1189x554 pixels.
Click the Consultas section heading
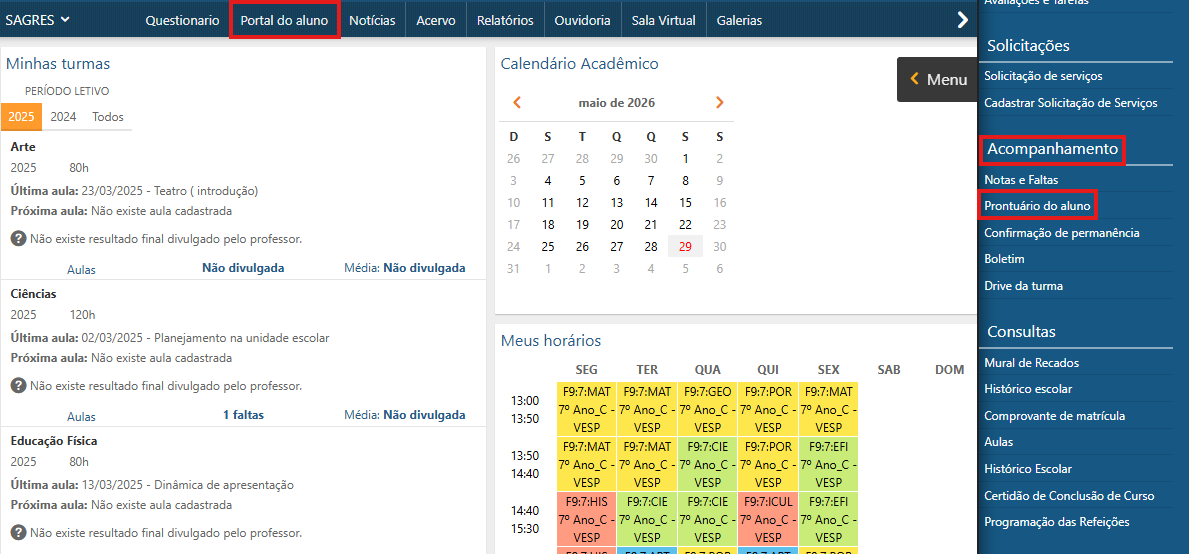(1021, 332)
